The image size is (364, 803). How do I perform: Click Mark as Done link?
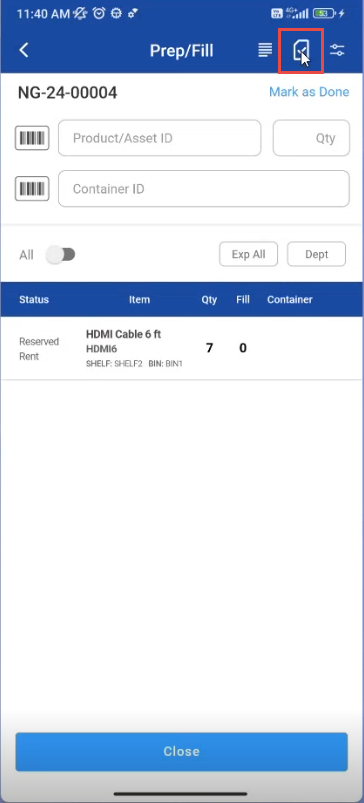pos(309,92)
